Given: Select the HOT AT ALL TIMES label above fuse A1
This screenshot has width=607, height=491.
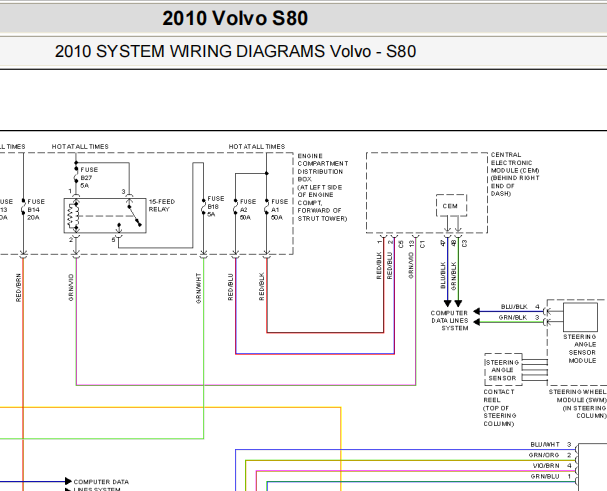Looking at the screenshot, I should pos(257,146).
